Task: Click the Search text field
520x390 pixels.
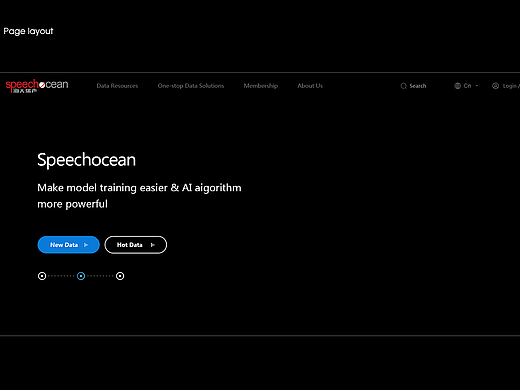Action: (x=418, y=86)
